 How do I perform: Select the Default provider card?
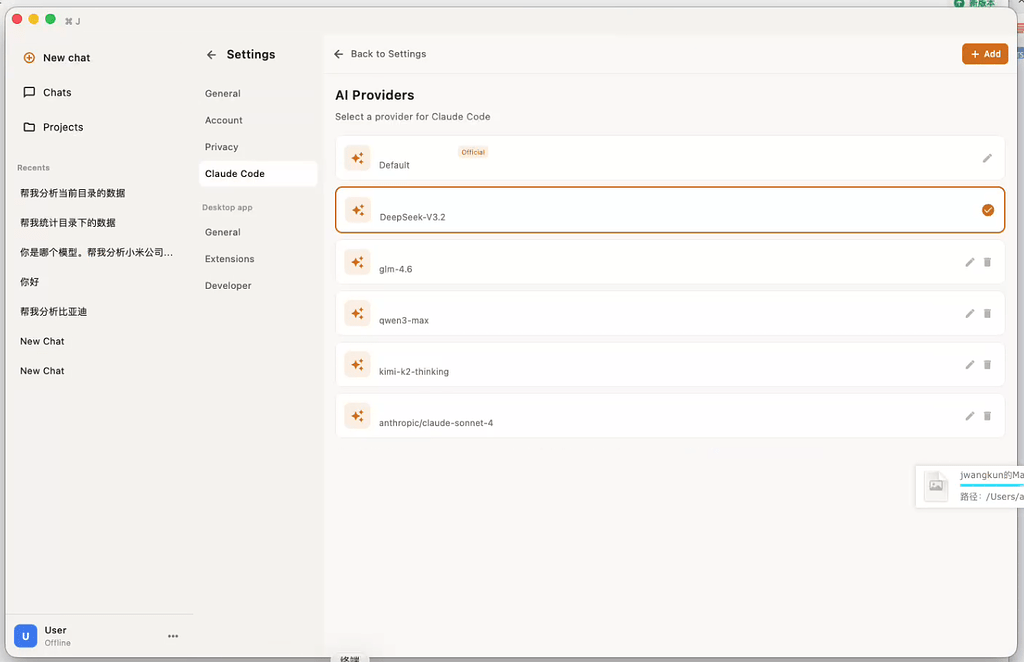(670, 158)
